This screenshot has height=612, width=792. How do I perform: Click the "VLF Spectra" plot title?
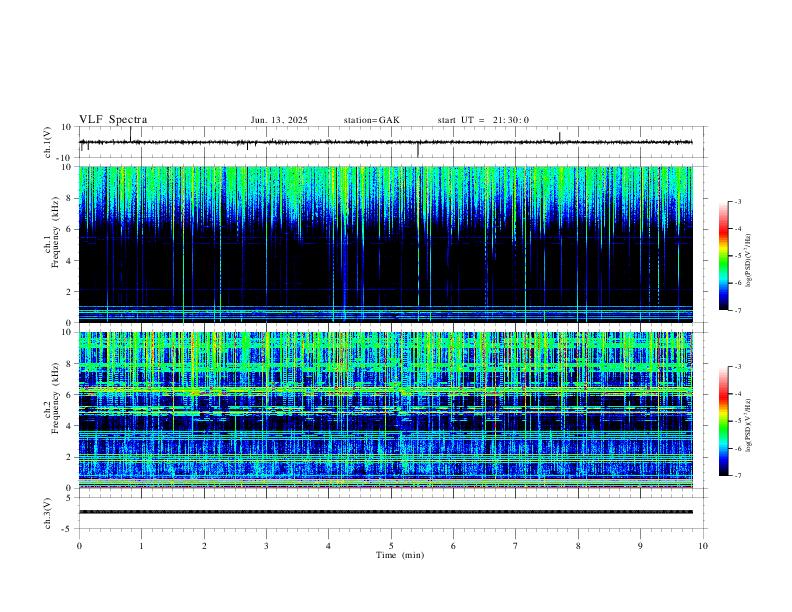[113, 120]
